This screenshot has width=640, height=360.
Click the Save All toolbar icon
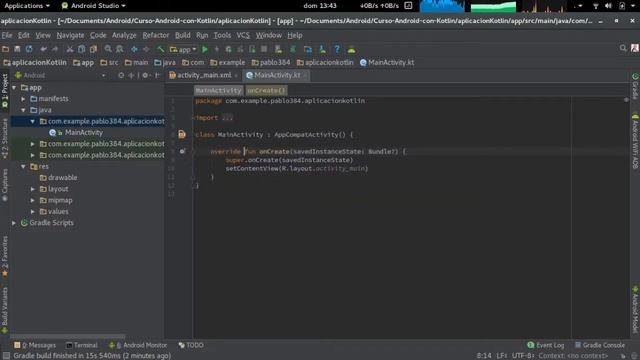pyautogui.click(x=17, y=49)
